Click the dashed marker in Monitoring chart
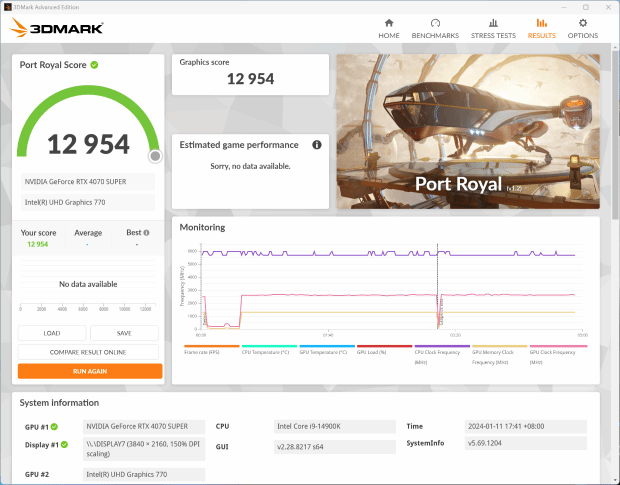The width and height of the screenshot is (620, 485). coord(437,286)
